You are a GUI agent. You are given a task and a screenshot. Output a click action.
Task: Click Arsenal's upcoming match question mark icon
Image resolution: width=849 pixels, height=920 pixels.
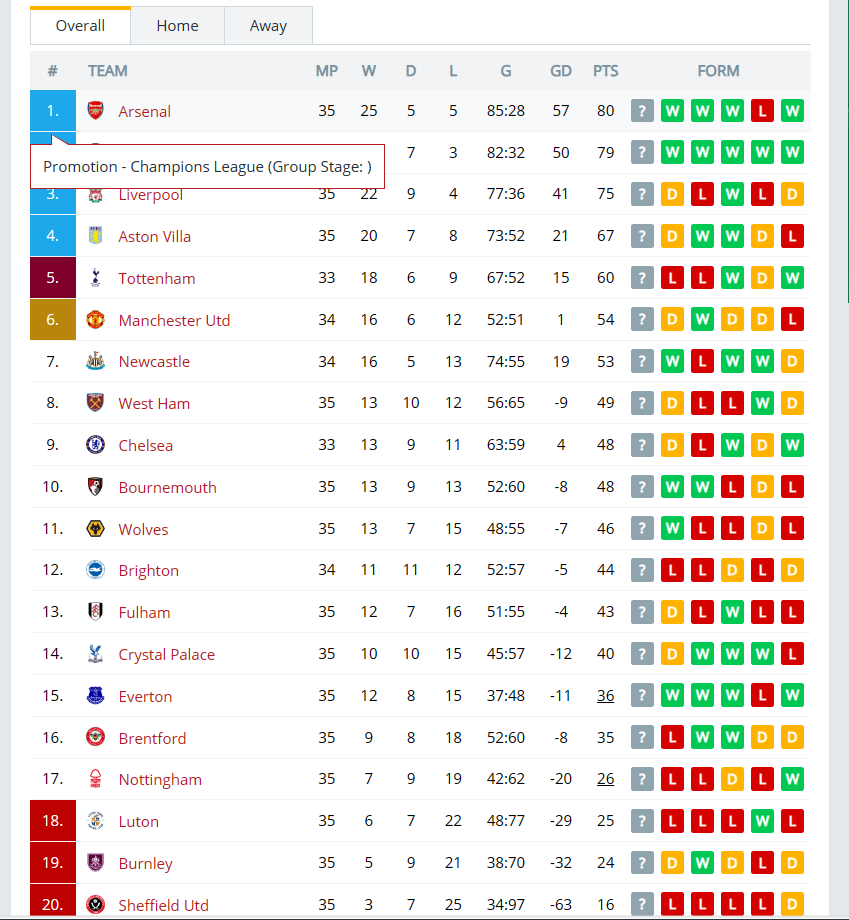(642, 111)
